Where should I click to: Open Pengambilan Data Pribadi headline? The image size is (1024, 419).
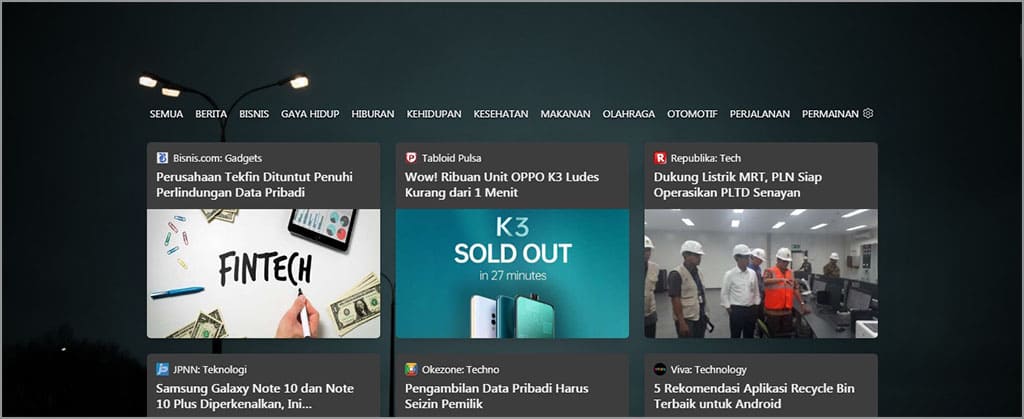tap(497, 396)
